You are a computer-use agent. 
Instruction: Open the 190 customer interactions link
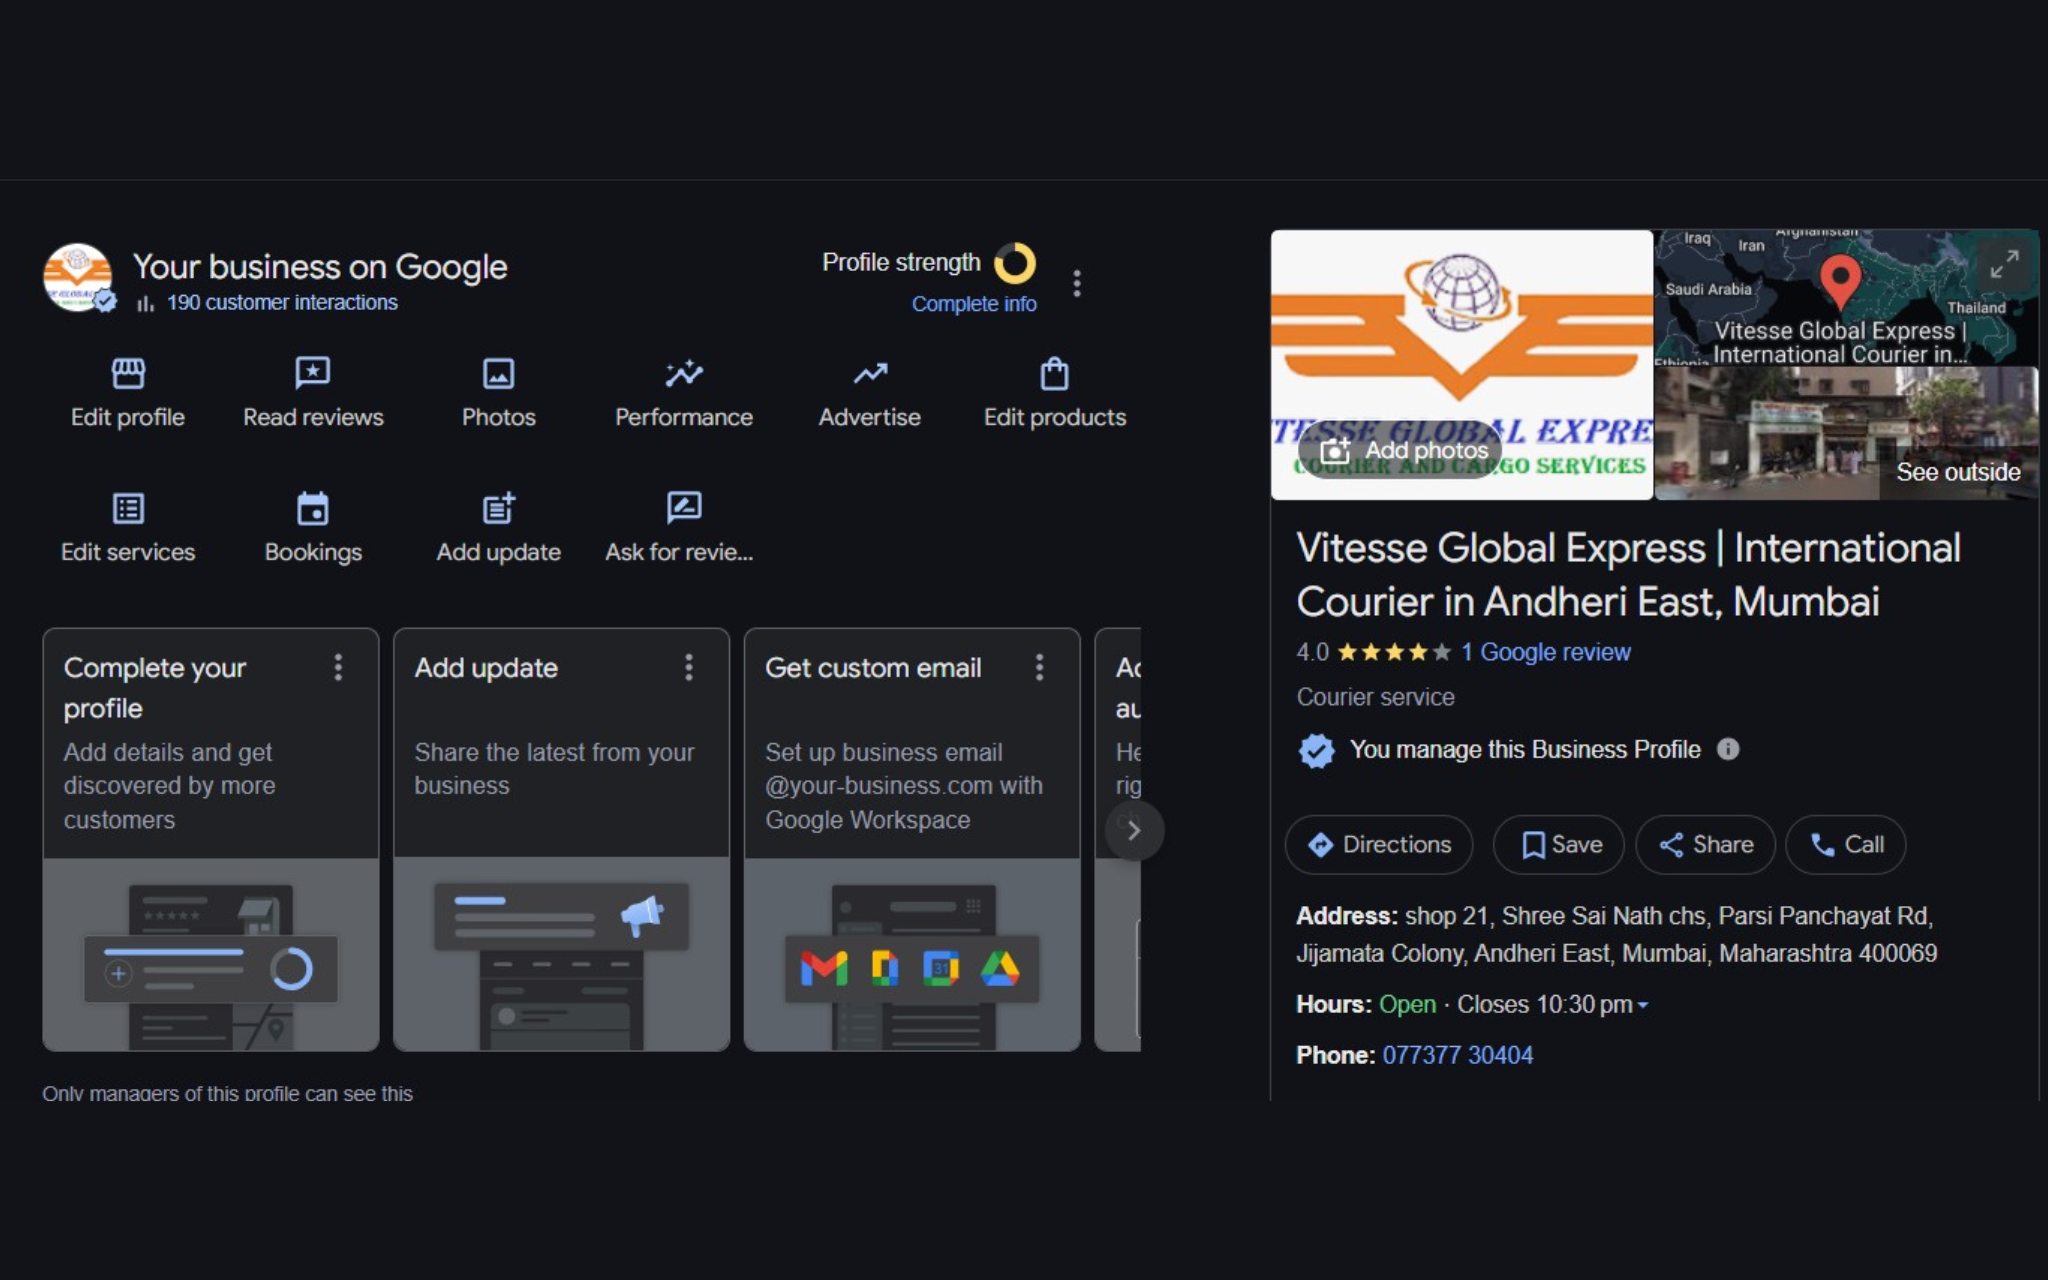(282, 302)
